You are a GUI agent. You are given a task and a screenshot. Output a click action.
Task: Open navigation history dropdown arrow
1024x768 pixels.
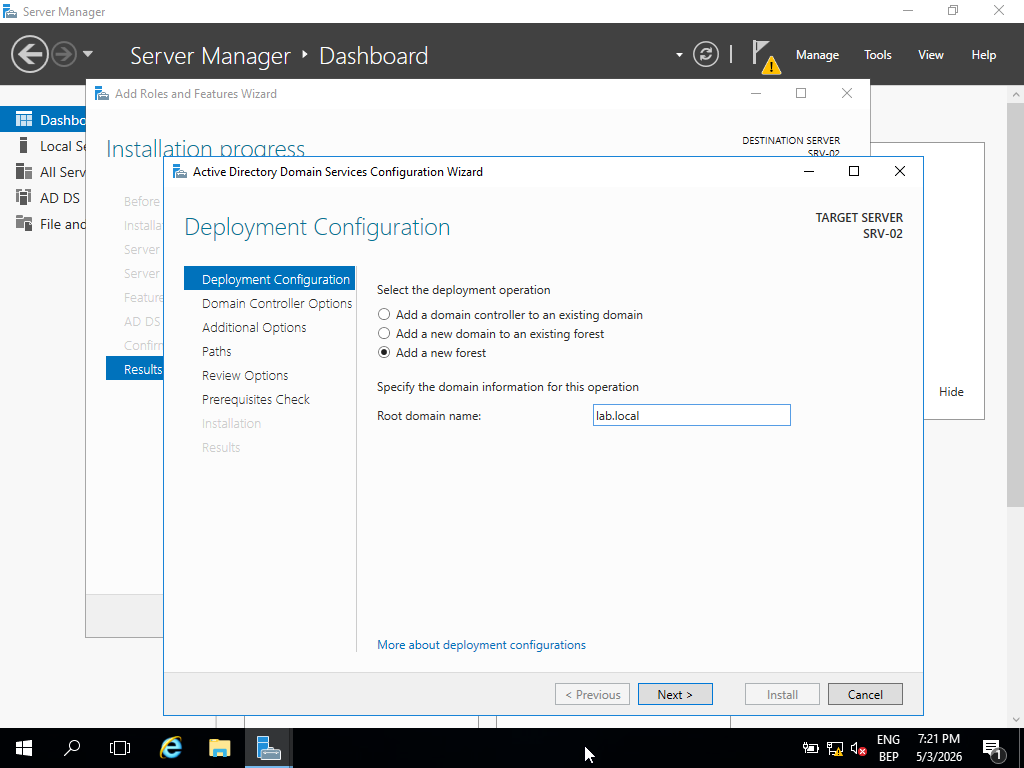coord(88,54)
